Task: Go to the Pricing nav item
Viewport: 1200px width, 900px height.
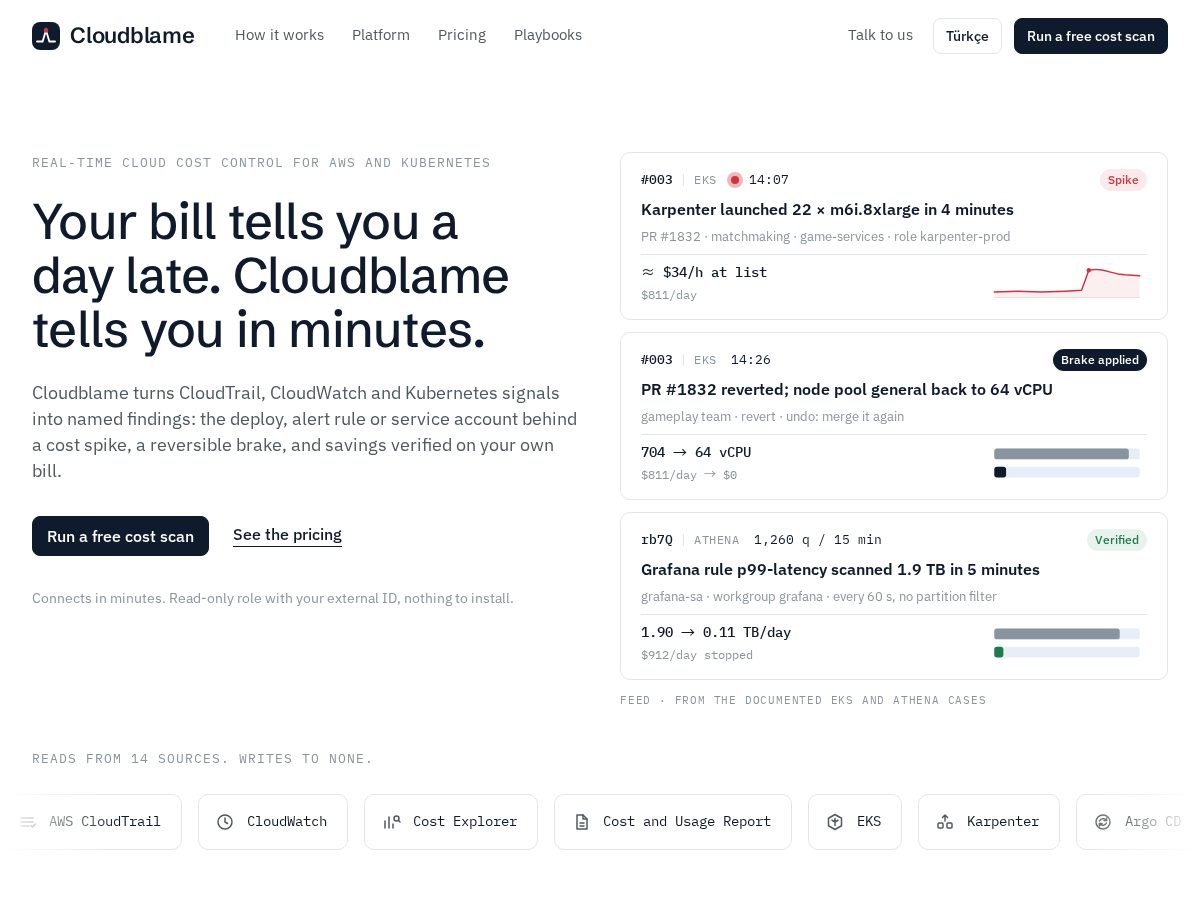Action: [462, 35]
